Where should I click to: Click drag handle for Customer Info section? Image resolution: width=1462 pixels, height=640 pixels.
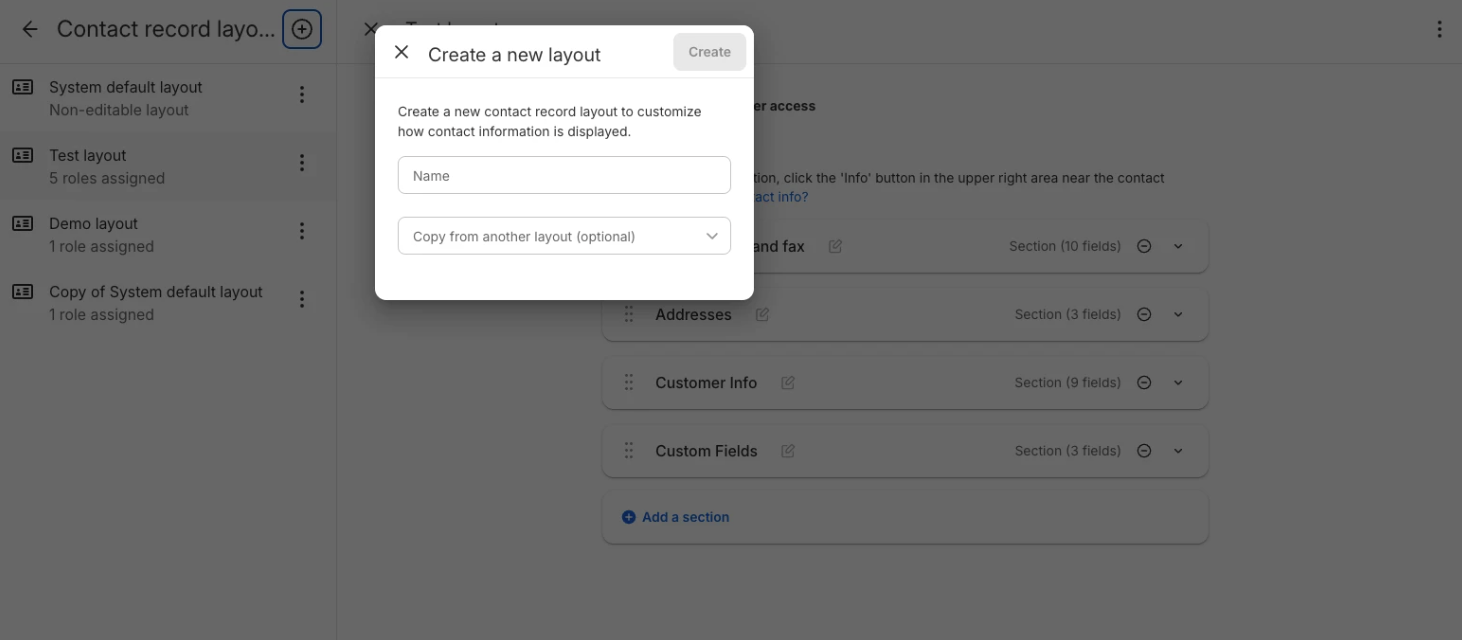point(629,382)
